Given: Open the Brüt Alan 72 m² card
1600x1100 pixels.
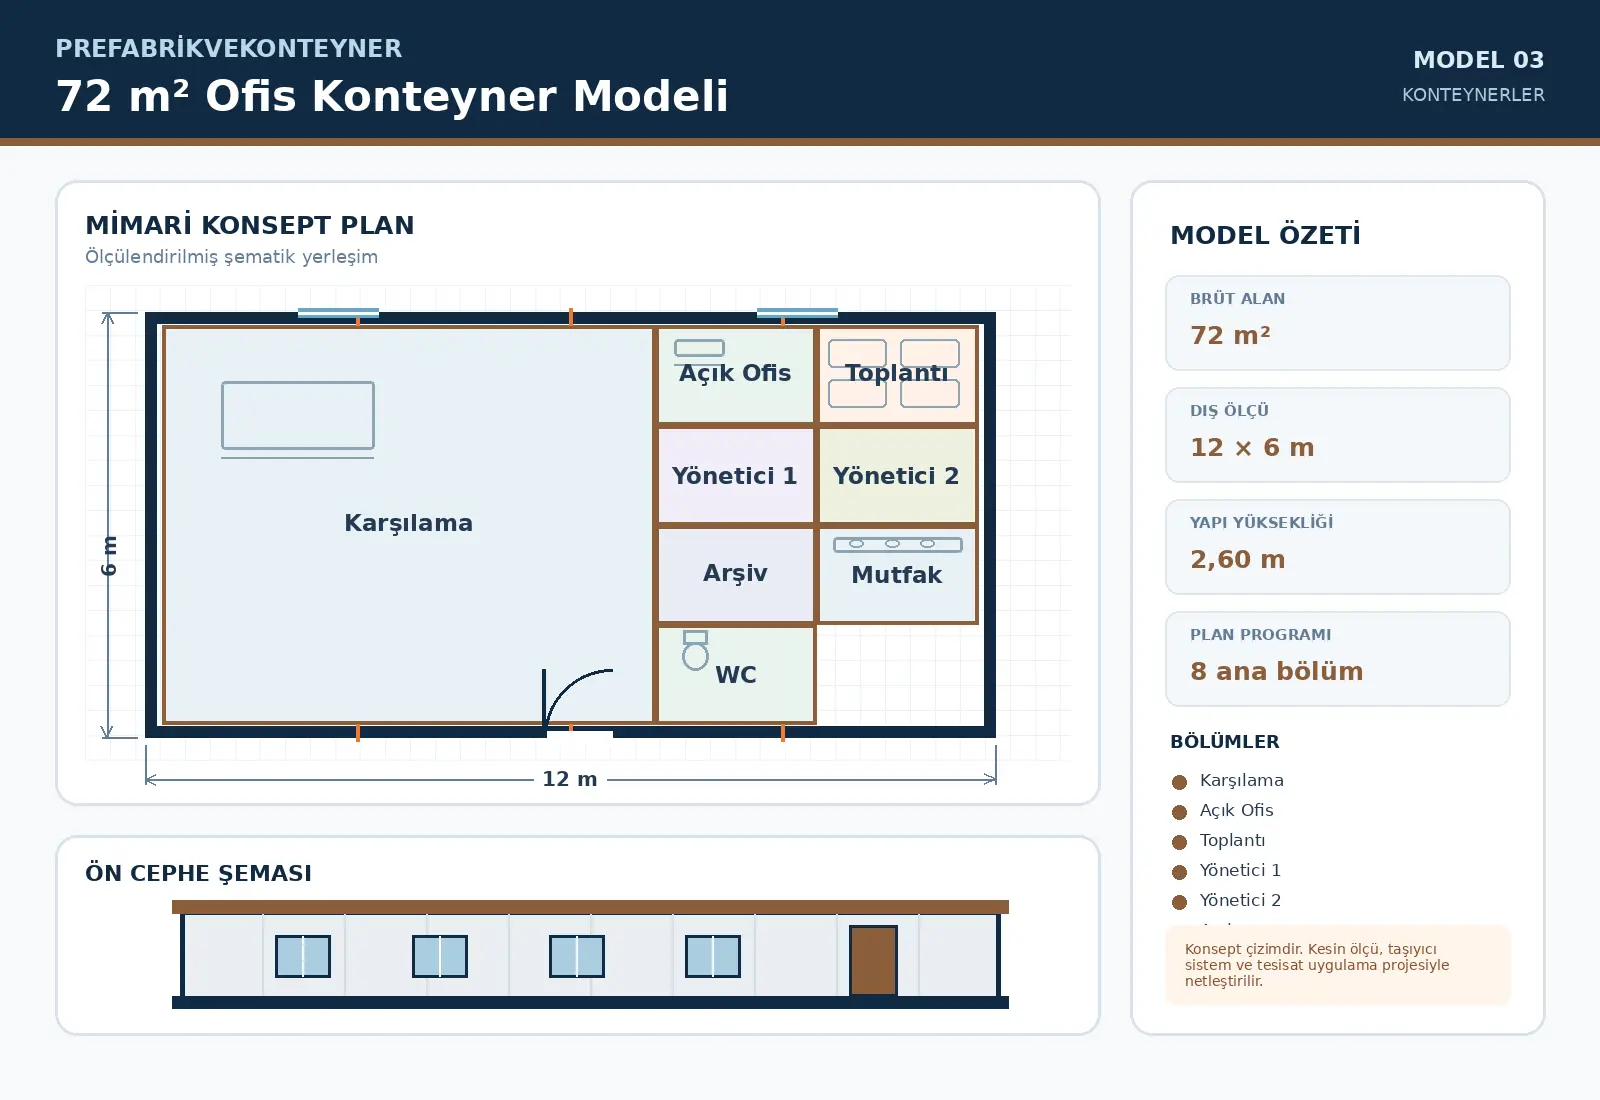Looking at the screenshot, I should (1338, 323).
